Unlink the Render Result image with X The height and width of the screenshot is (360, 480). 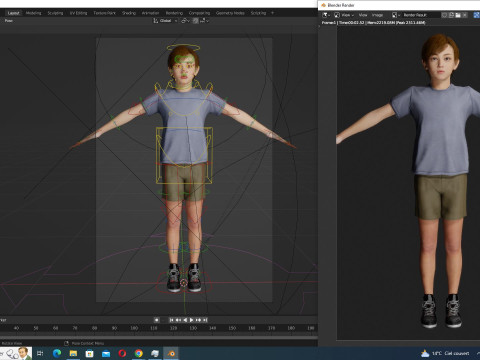[x=465, y=15]
